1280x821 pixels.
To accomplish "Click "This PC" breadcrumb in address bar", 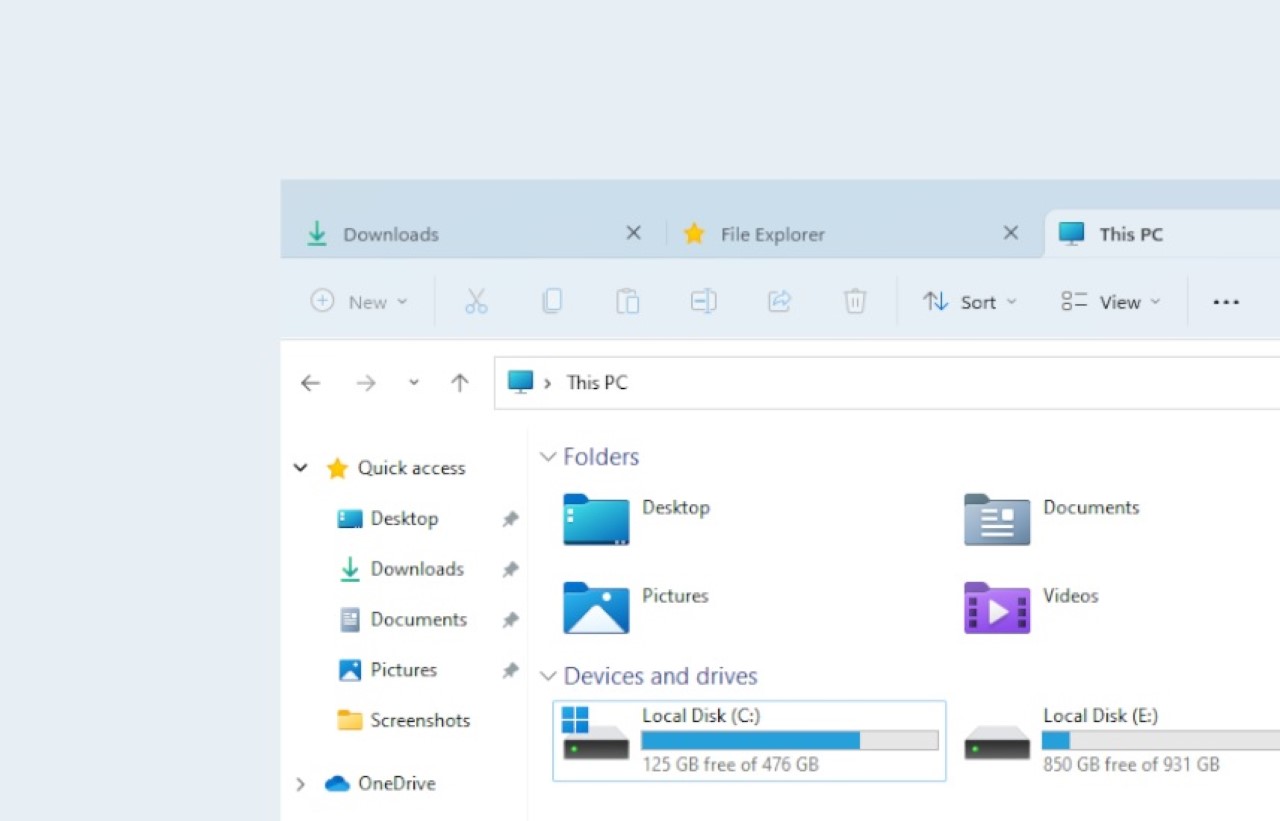I will (597, 383).
